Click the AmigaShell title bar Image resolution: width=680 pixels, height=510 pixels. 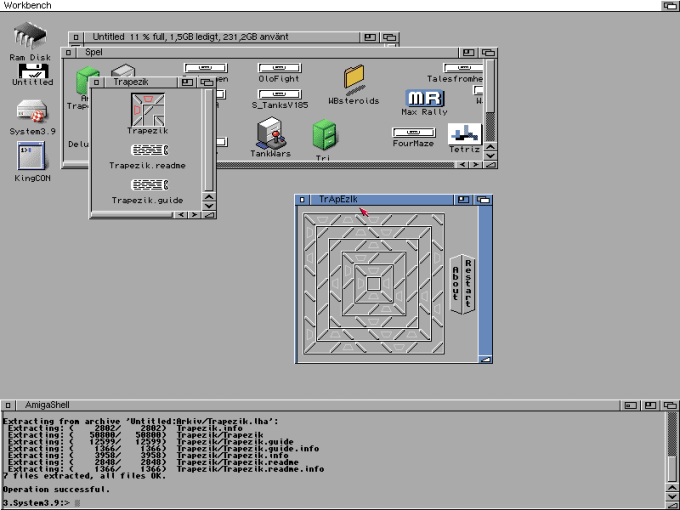pos(317,405)
